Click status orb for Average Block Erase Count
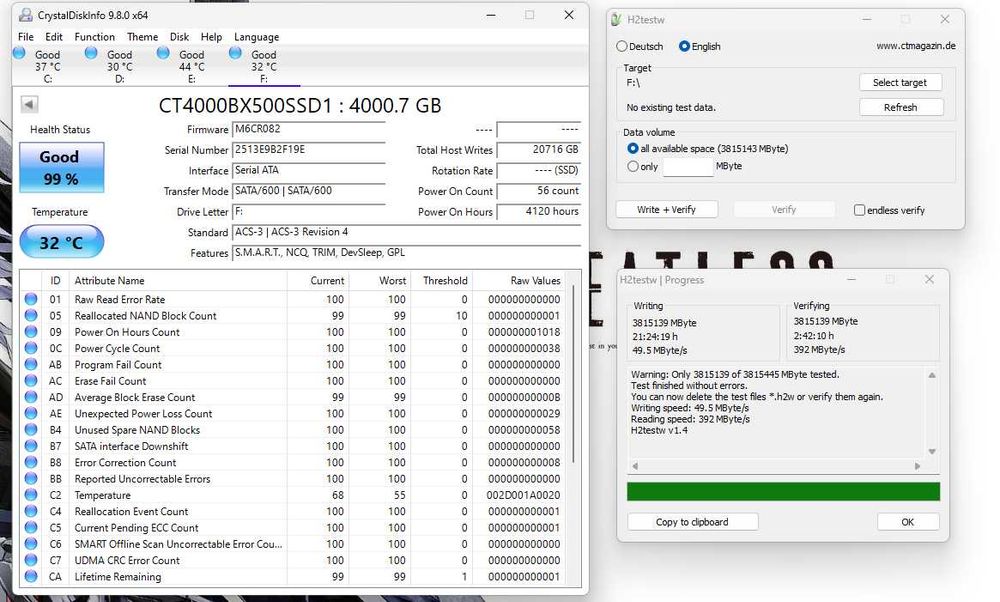The image size is (1000, 602). [x=31, y=397]
